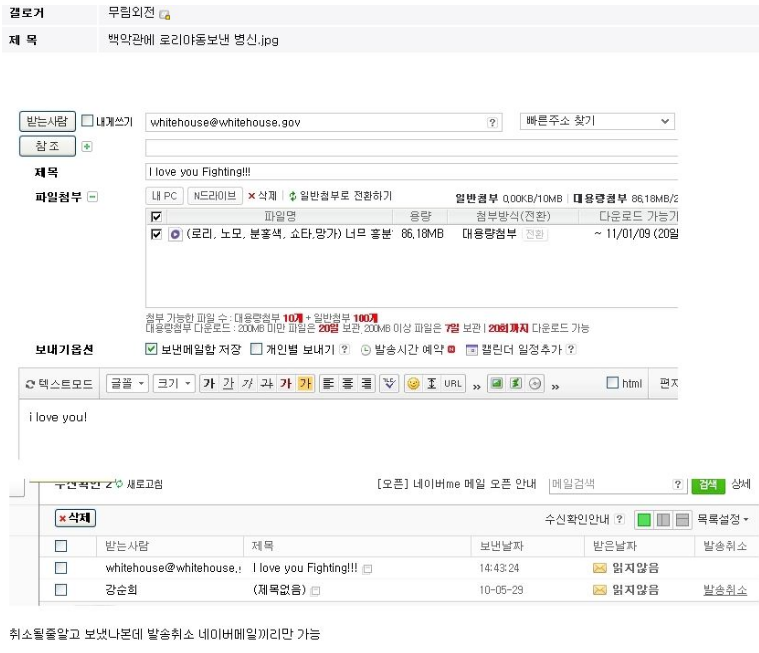Click 전환 button in attachment row
Image resolution: width=759 pixels, height=653 pixels.
click(535, 234)
